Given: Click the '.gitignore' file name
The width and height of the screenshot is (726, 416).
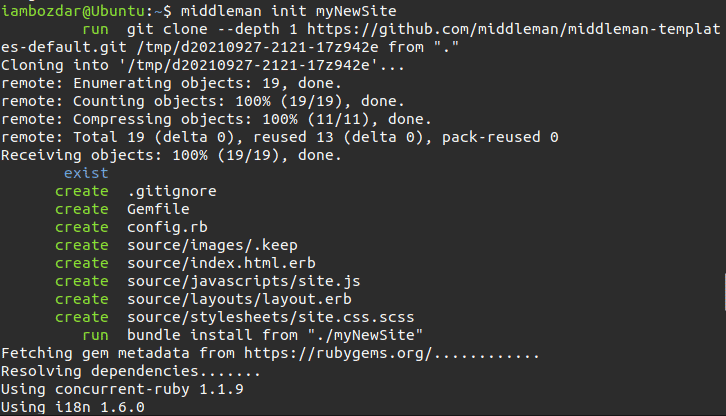Looking at the screenshot, I should (x=172, y=191).
